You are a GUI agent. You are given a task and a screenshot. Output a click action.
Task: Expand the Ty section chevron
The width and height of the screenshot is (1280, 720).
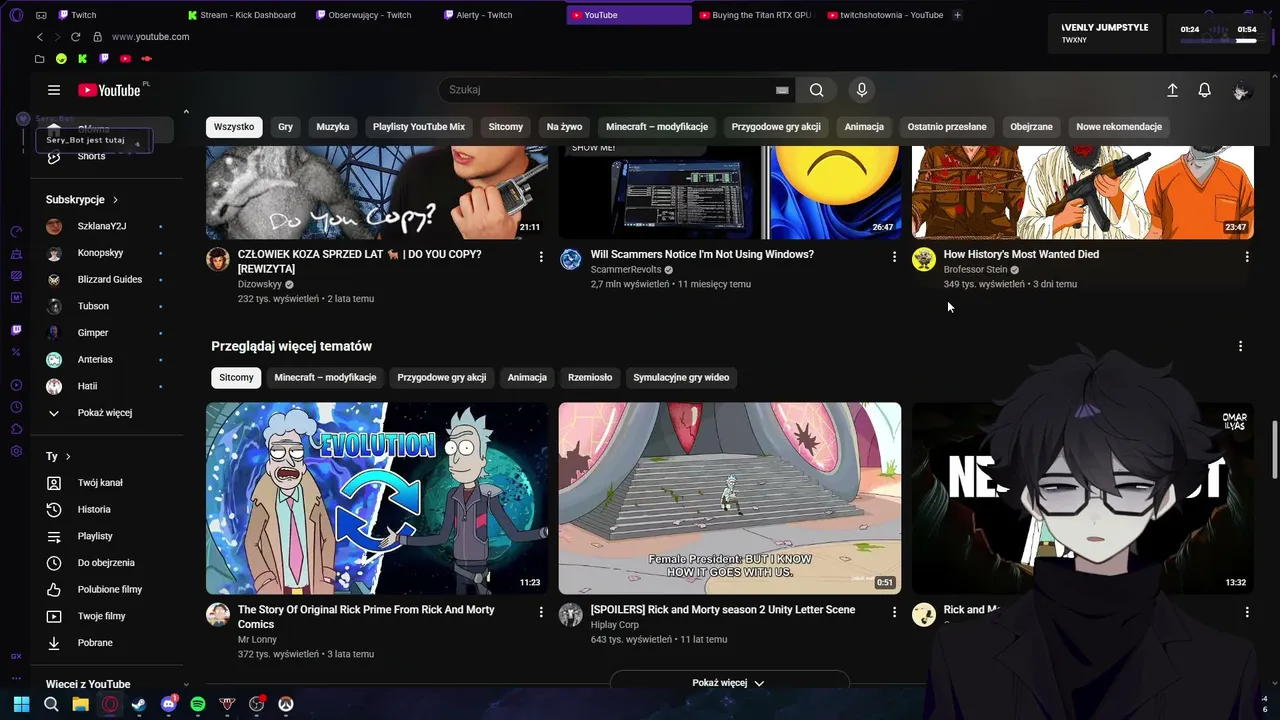click(68, 457)
